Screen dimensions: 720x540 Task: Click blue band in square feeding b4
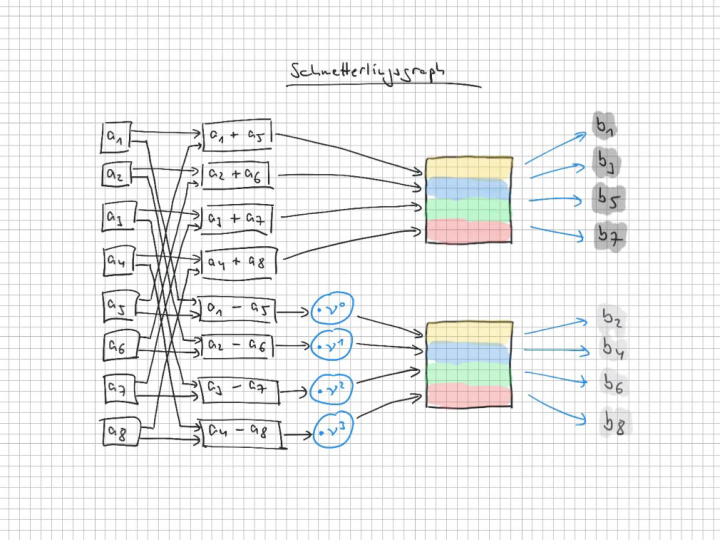pos(469,353)
